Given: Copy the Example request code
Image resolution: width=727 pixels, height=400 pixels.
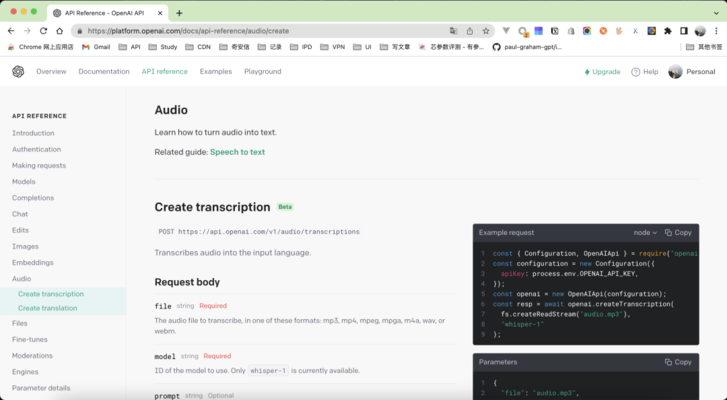Looking at the screenshot, I should click(678, 233).
